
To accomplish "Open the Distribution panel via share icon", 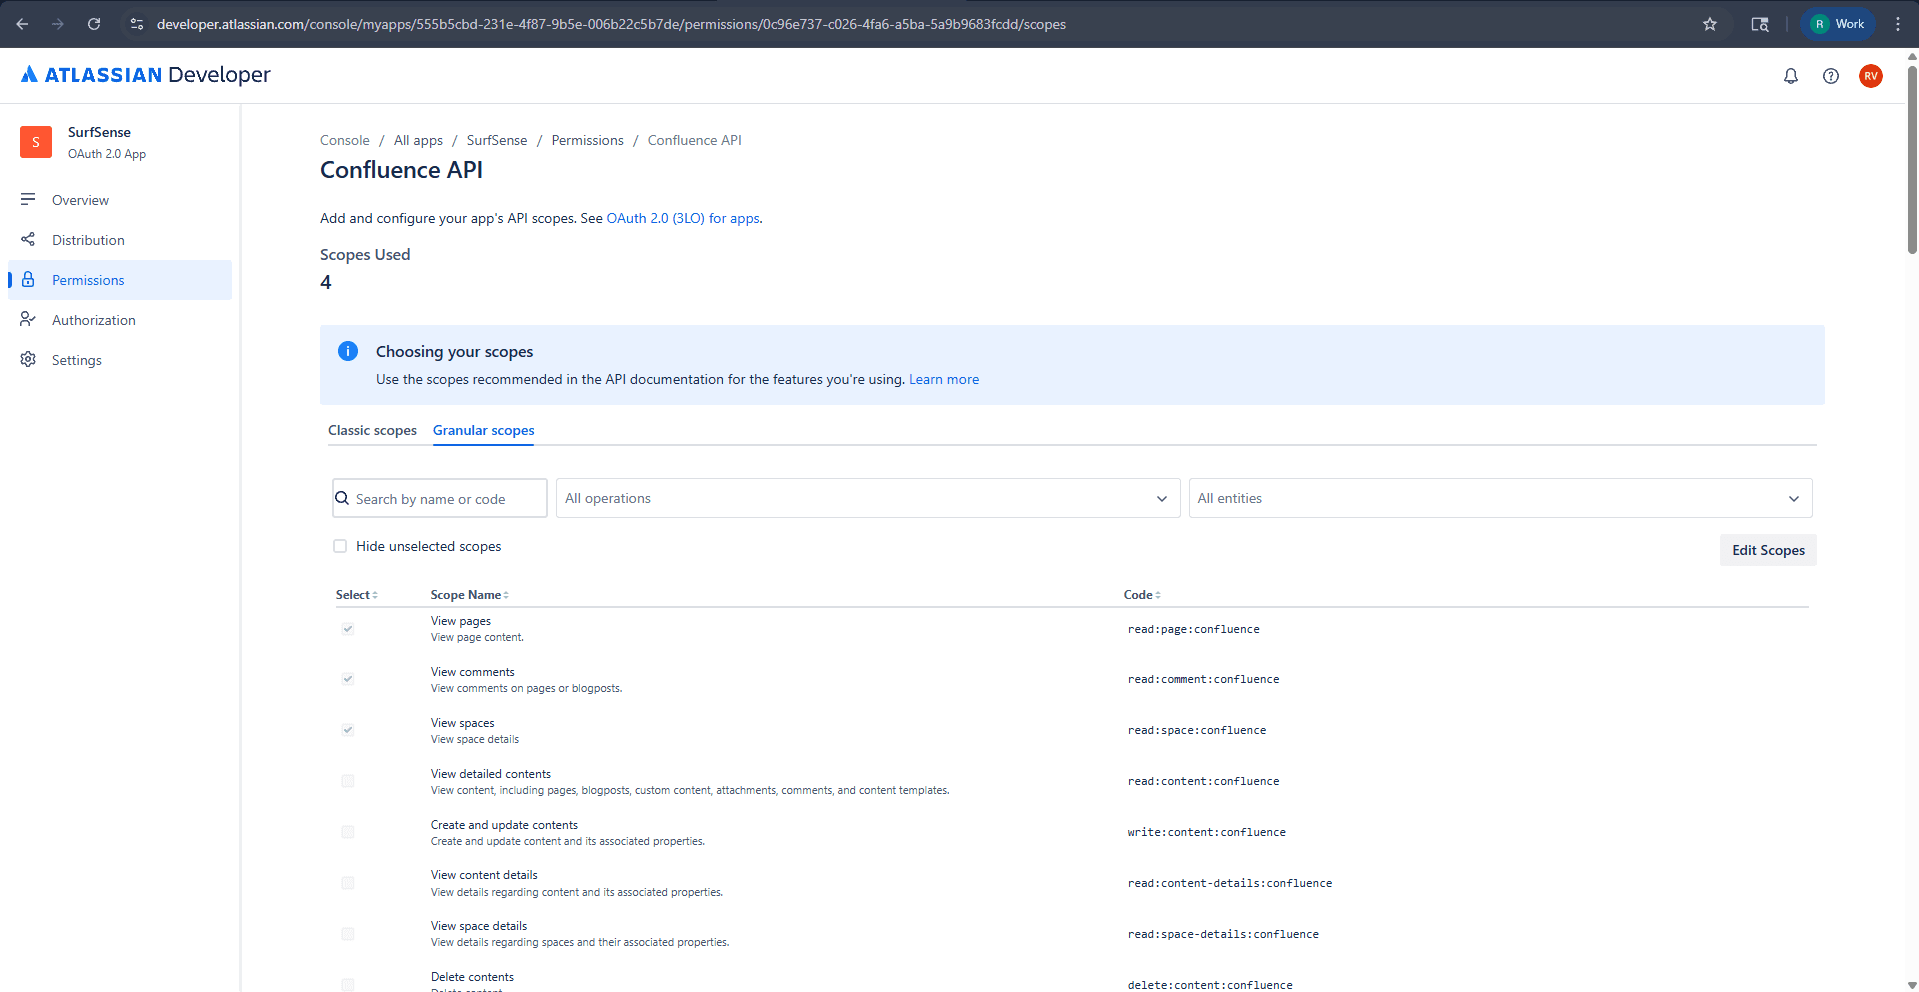I will [x=28, y=240].
